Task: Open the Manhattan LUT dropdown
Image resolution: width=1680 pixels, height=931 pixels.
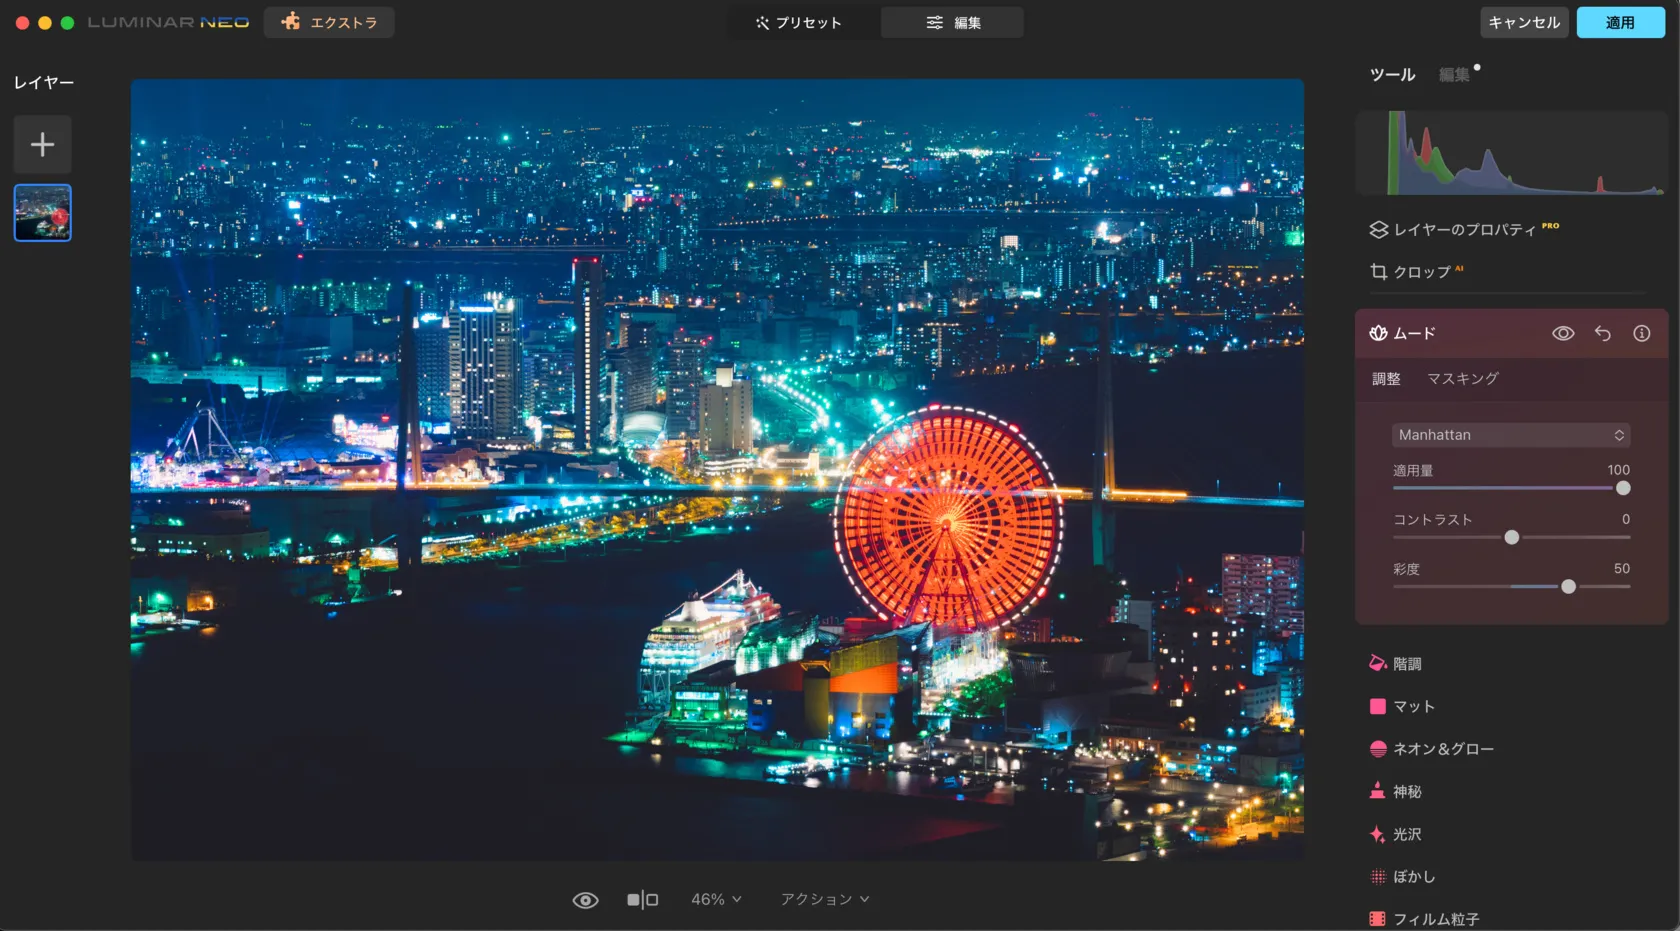Action: pos(1510,435)
